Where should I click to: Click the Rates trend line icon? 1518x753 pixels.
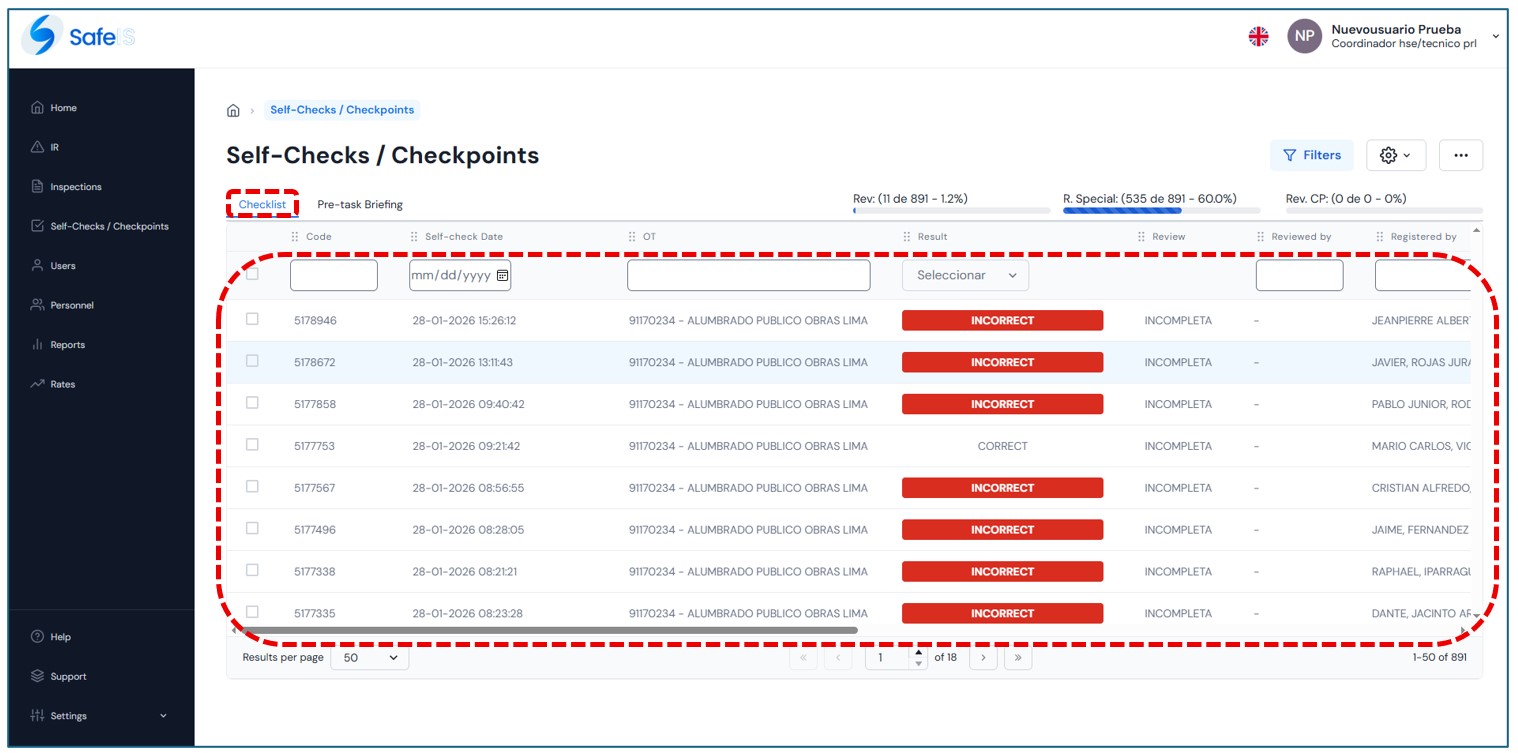tap(38, 384)
